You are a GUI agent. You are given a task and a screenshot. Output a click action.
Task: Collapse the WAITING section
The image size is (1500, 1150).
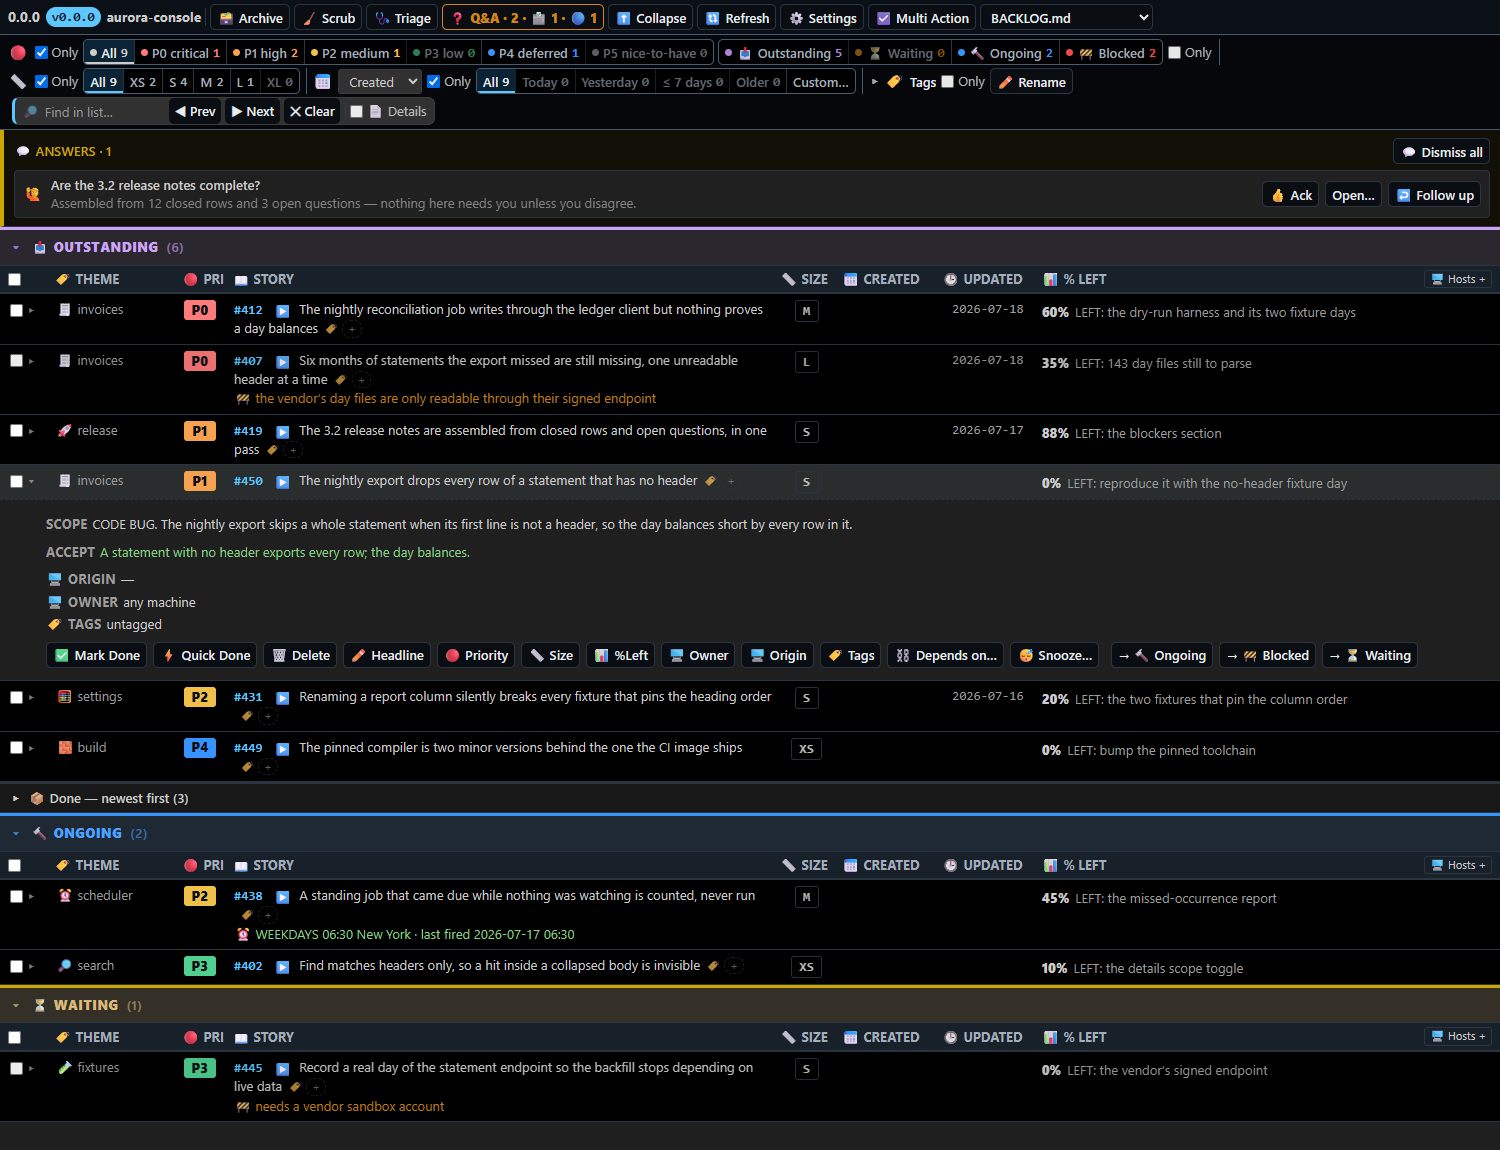coord(15,1006)
